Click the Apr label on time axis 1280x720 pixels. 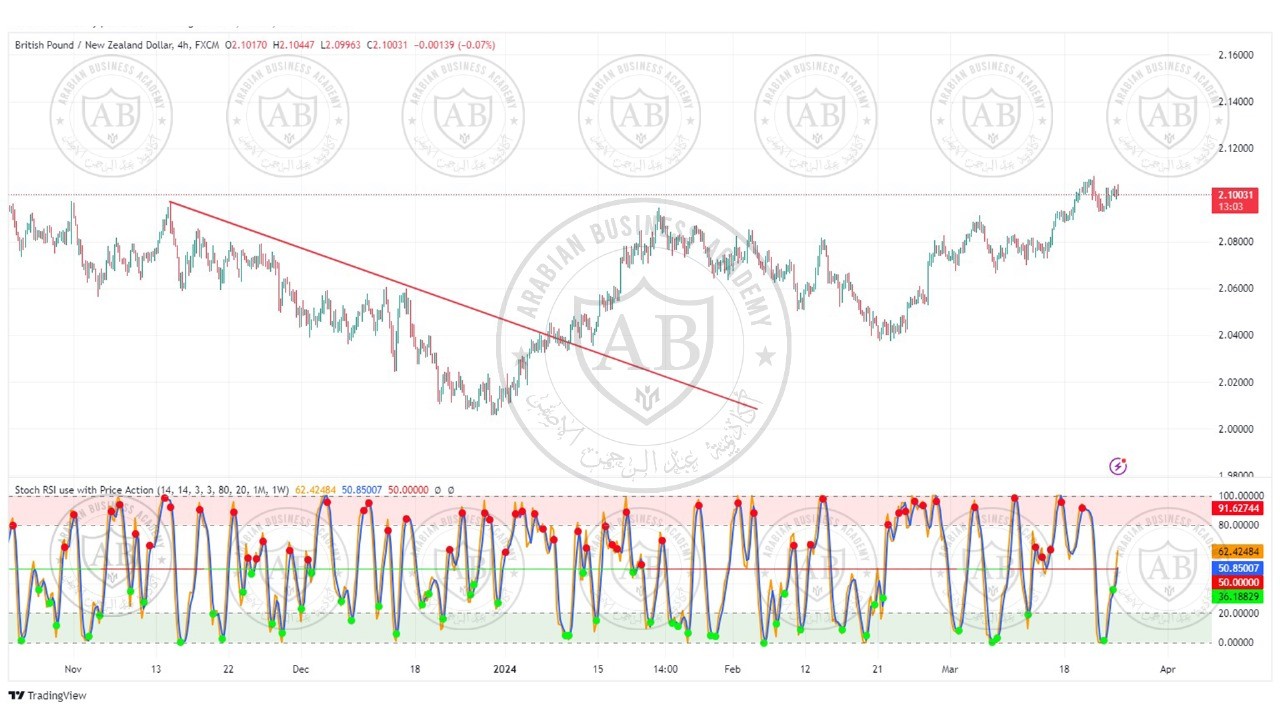pos(1166,669)
